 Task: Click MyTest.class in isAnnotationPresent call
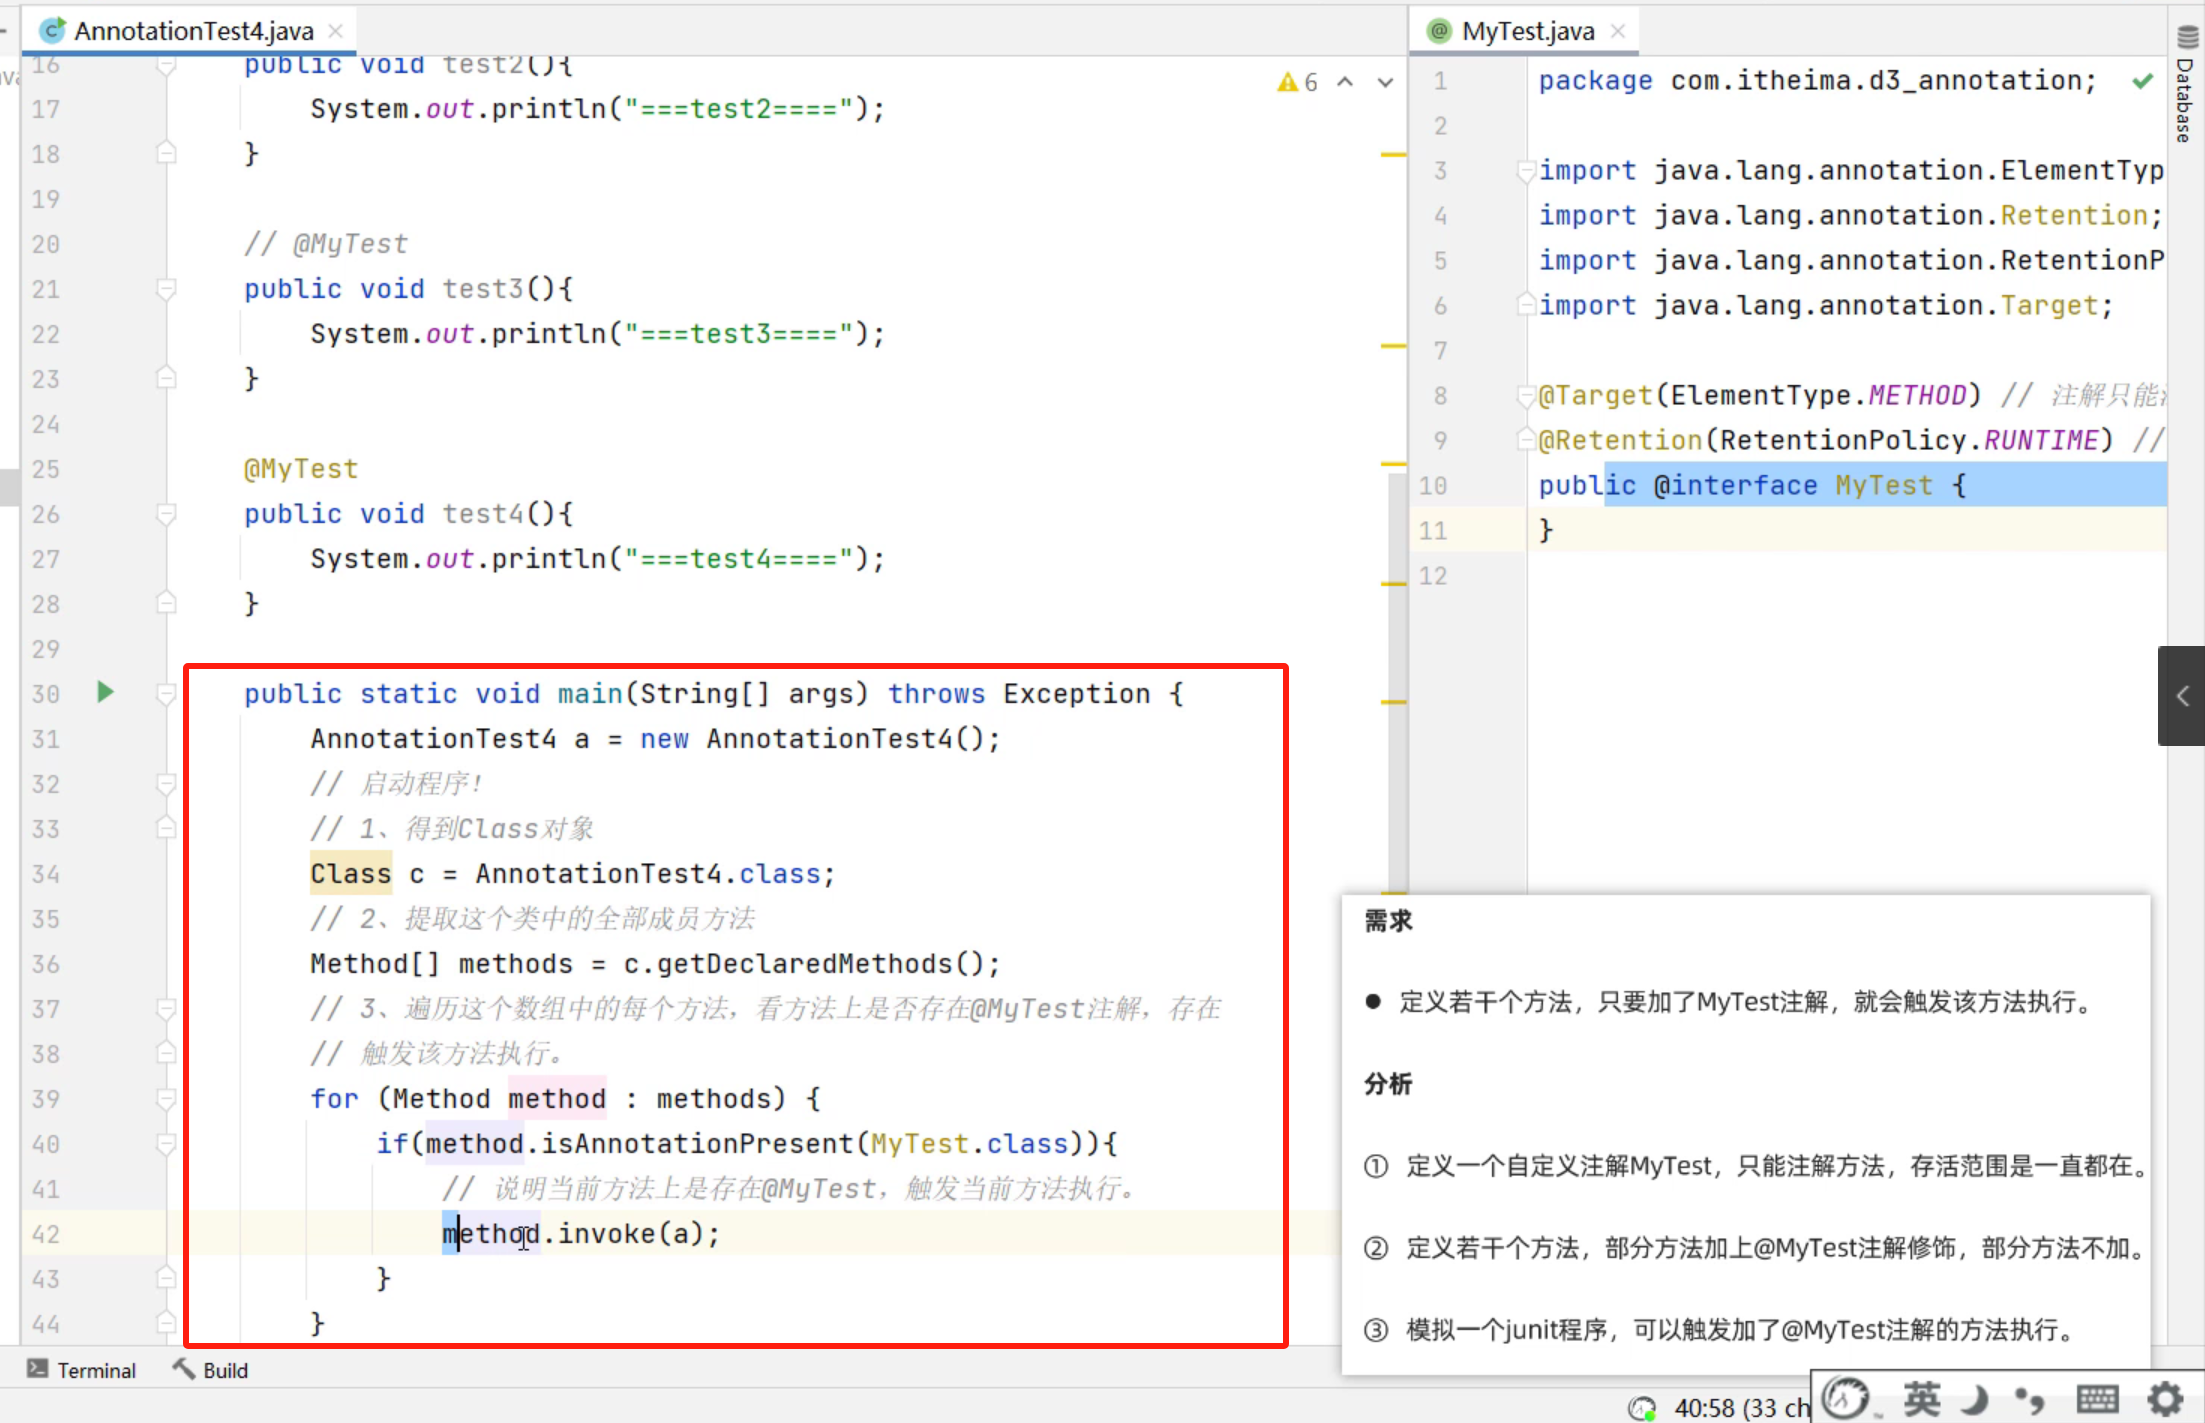[x=969, y=1143]
